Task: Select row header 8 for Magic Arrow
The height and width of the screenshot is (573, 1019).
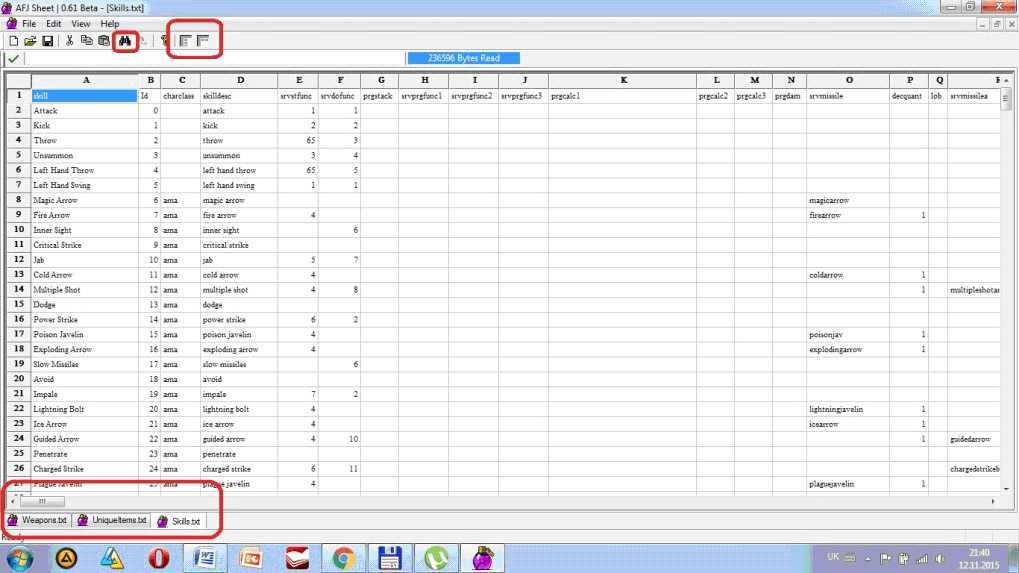Action: [18, 200]
